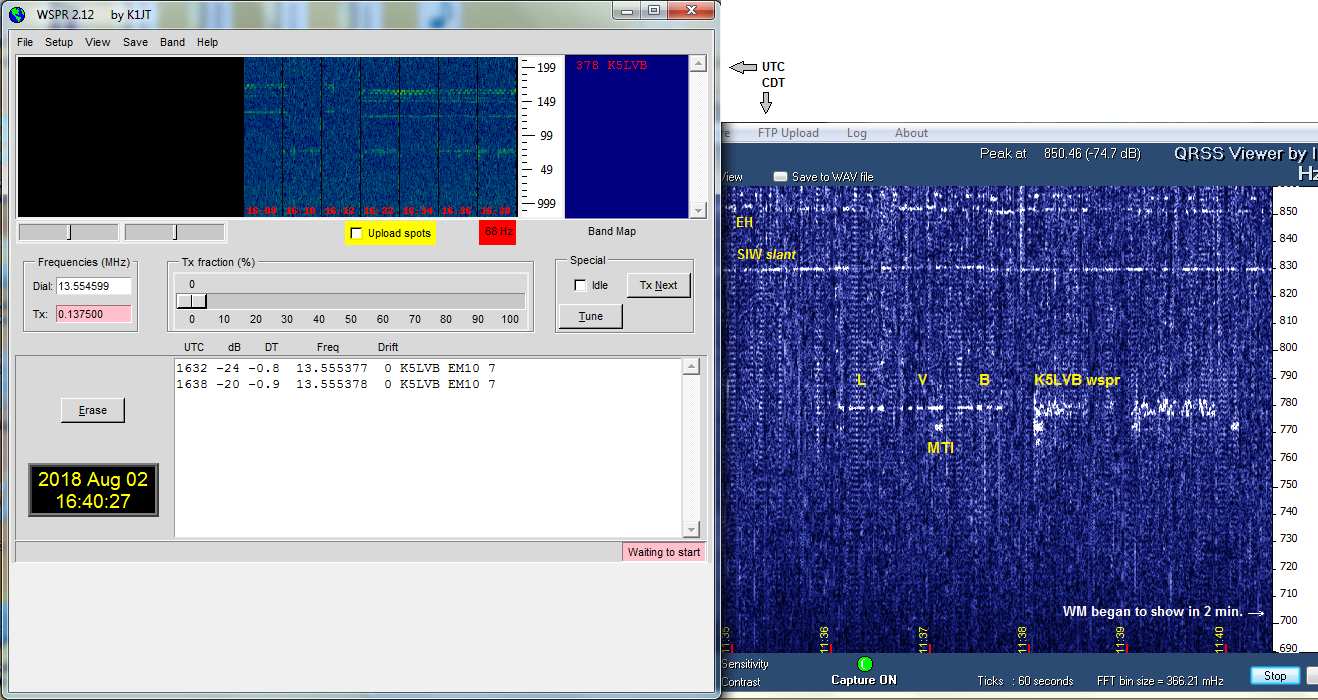This screenshot has width=1318, height=700.
Task: Click the WSPR globe icon in title bar
Action: [x=17, y=13]
